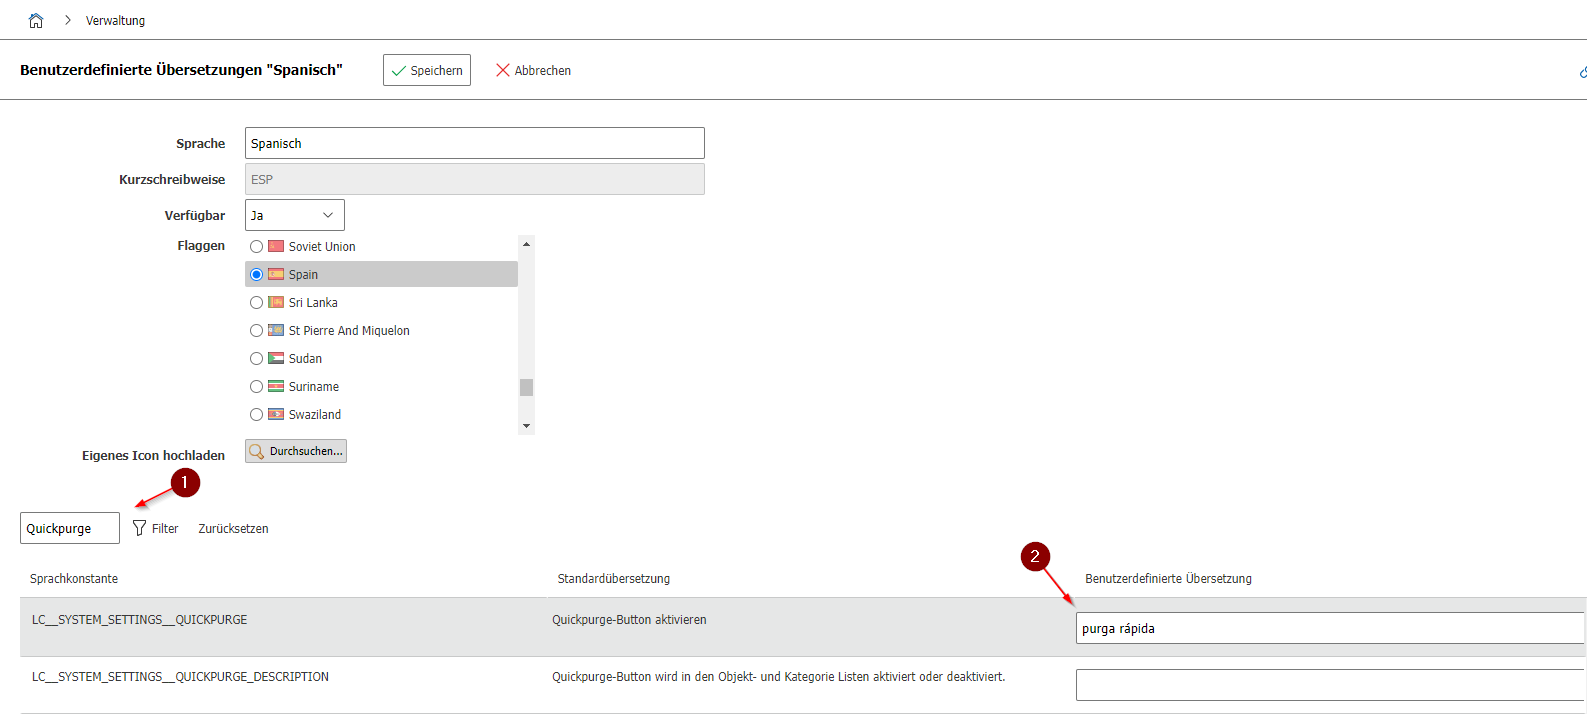Viewport: 1587px width, 714px height.
Task: Click the Sri Lanka flag icon
Action: coord(276,302)
